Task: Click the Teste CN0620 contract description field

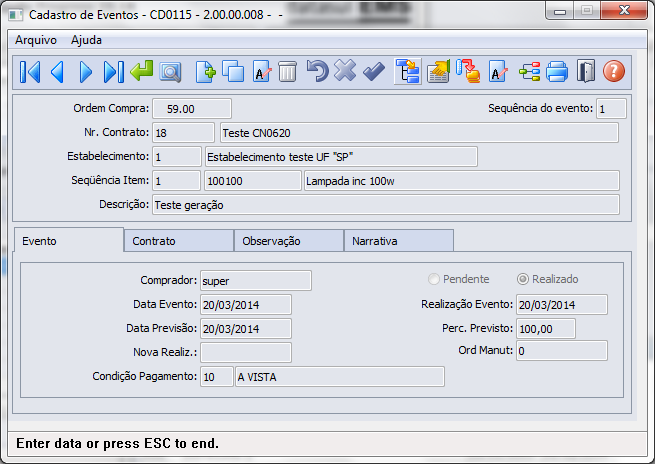Action: [419, 133]
